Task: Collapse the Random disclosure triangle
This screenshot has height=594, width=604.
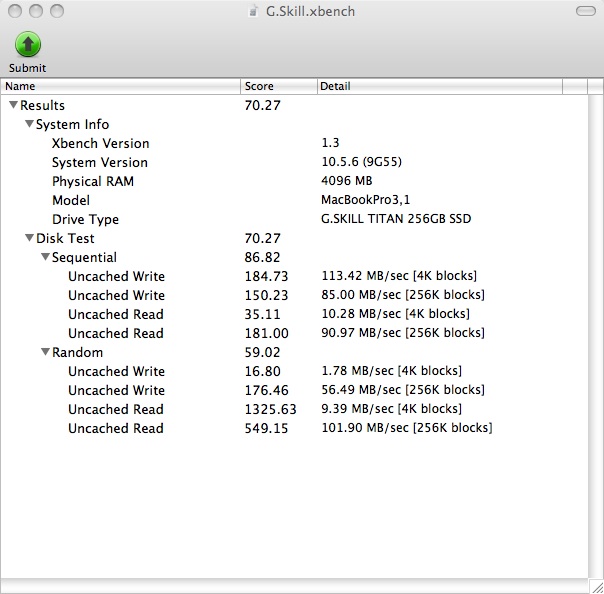Action: [45, 352]
